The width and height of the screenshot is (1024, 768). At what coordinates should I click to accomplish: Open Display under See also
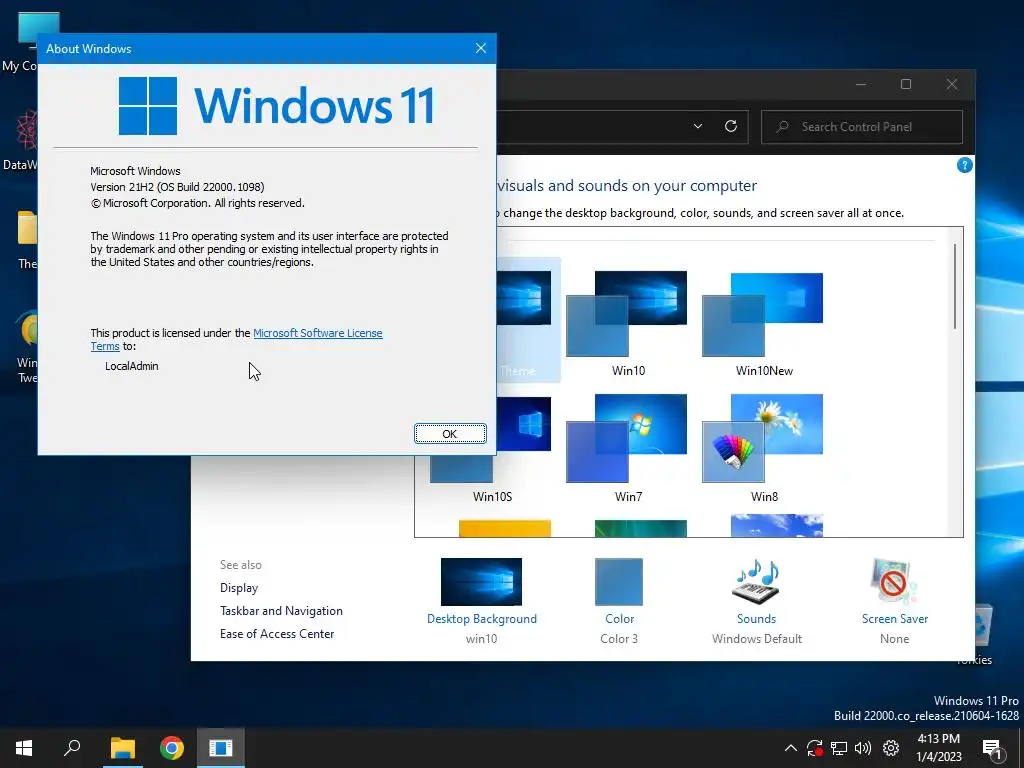pos(239,588)
